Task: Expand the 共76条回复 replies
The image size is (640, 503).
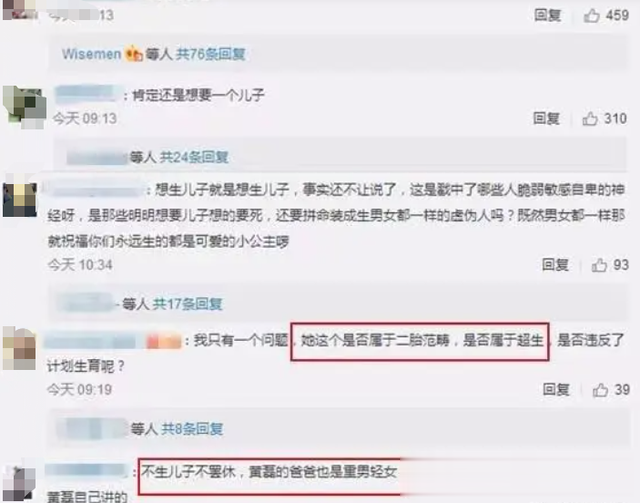Action: point(210,54)
